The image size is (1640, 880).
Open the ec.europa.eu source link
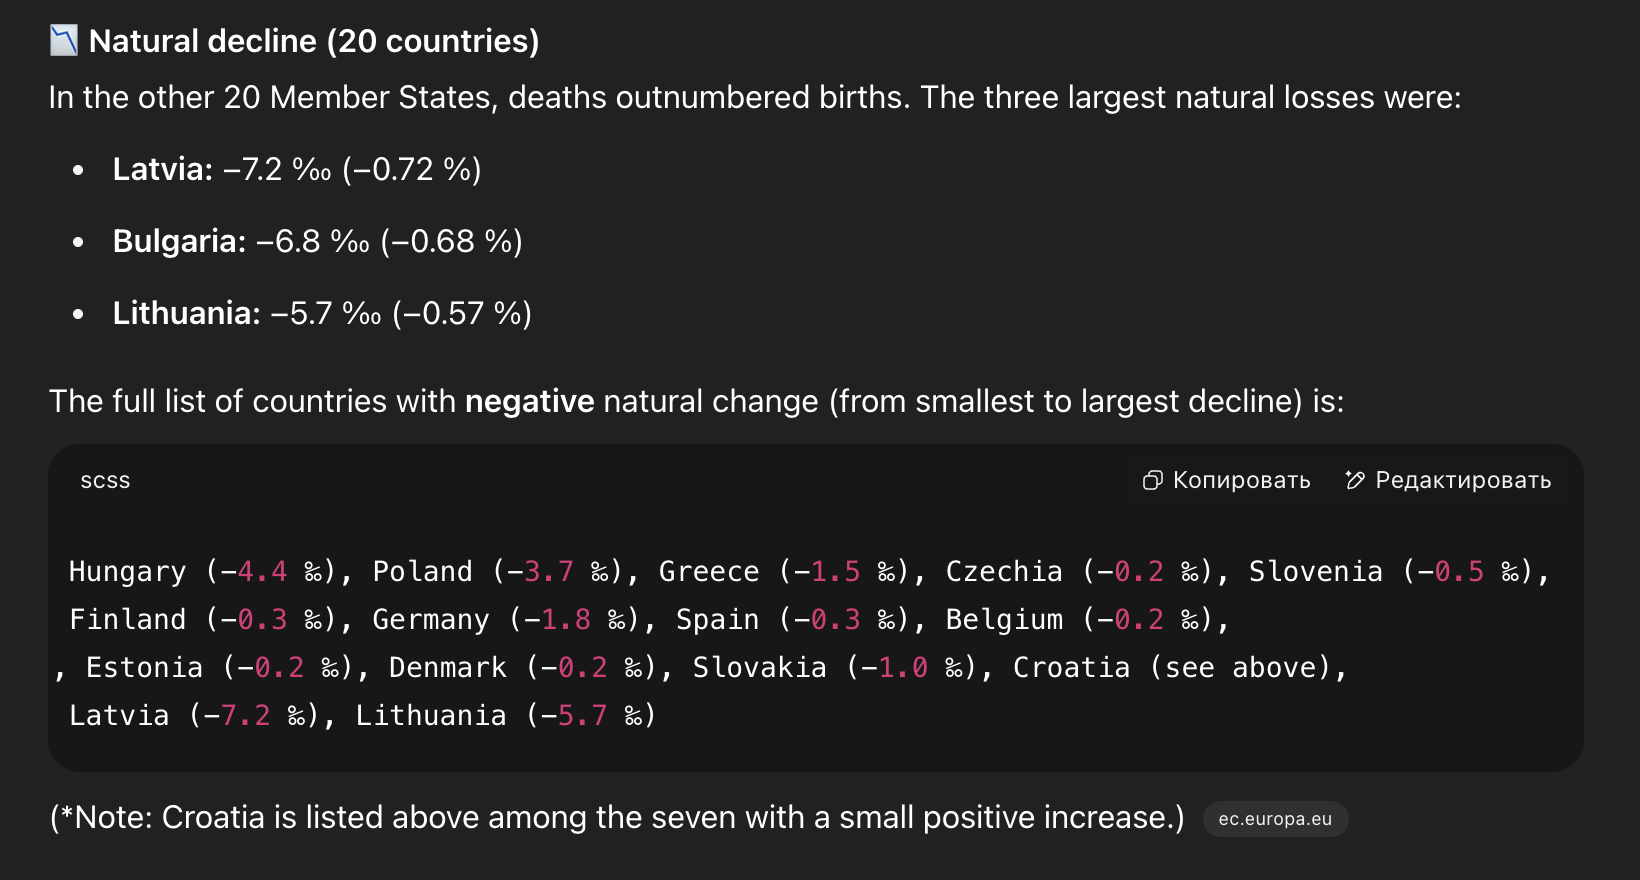click(1275, 819)
